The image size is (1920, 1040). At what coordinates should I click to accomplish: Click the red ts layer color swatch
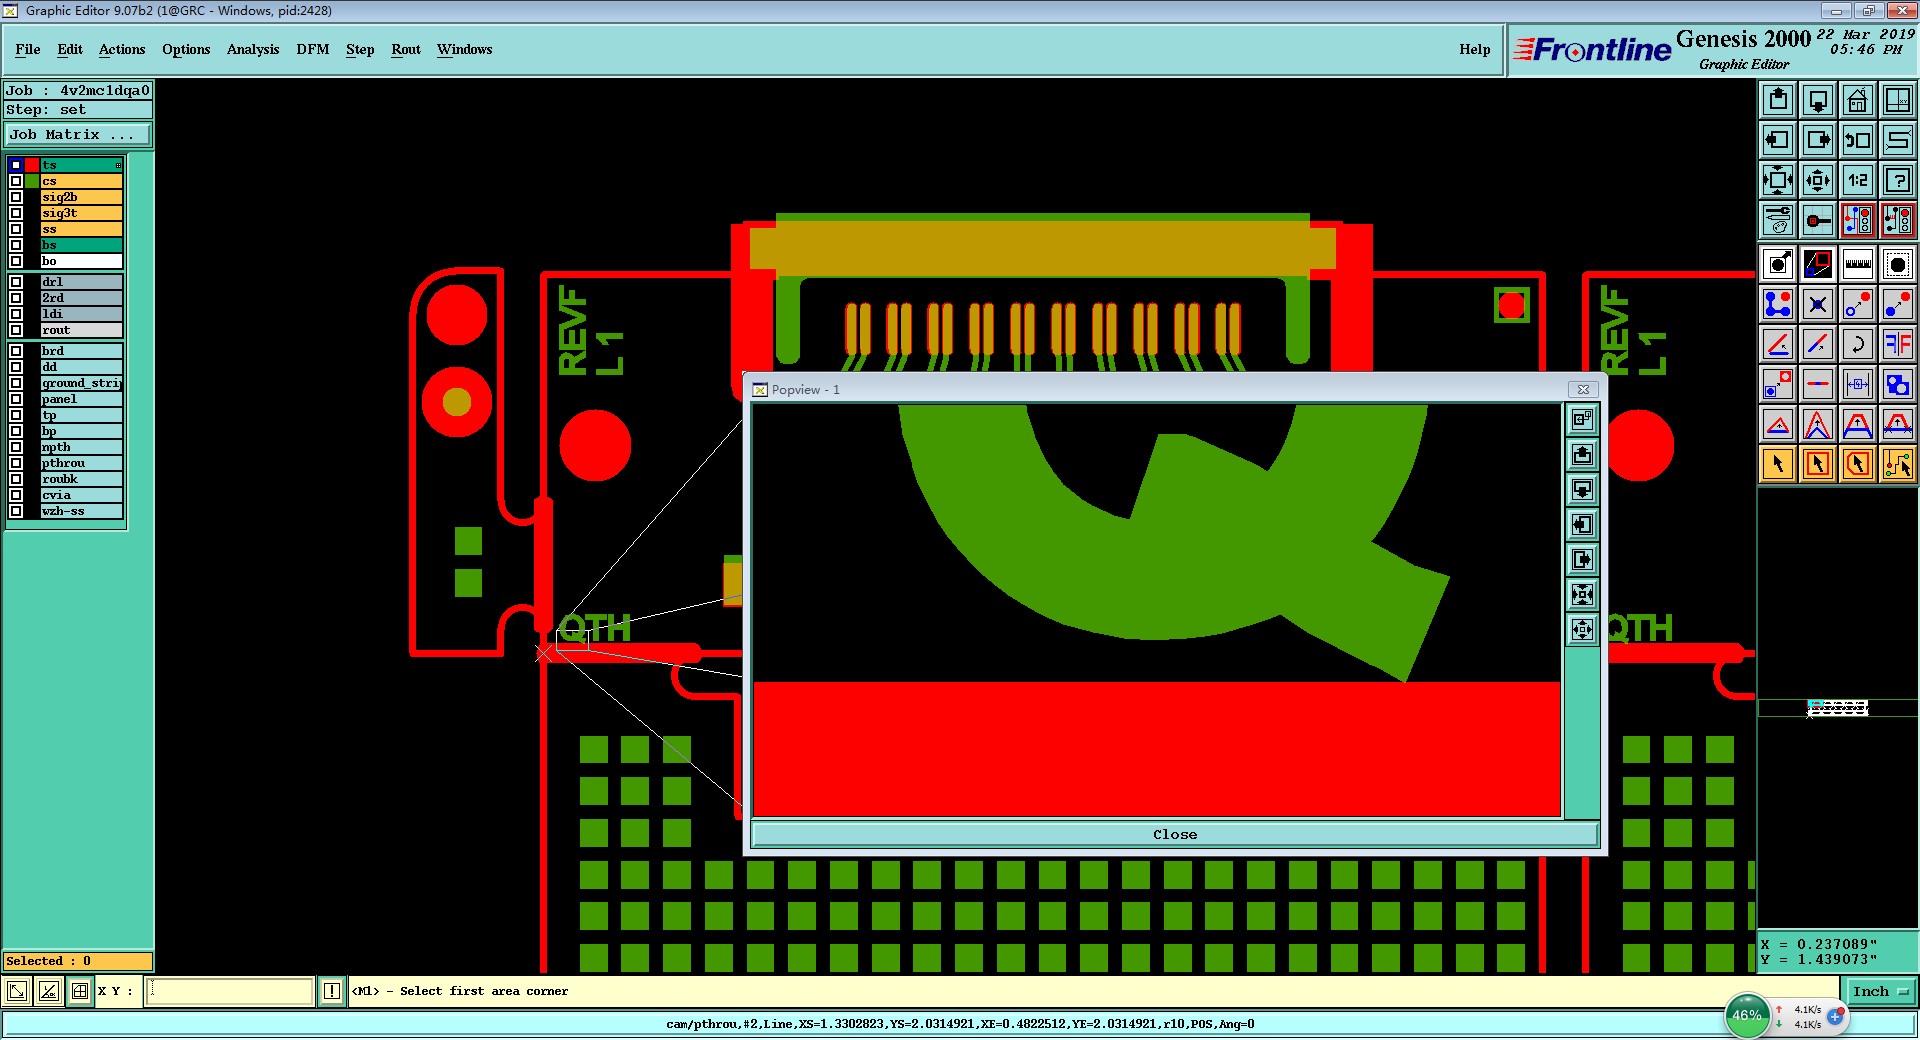pyautogui.click(x=32, y=165)
